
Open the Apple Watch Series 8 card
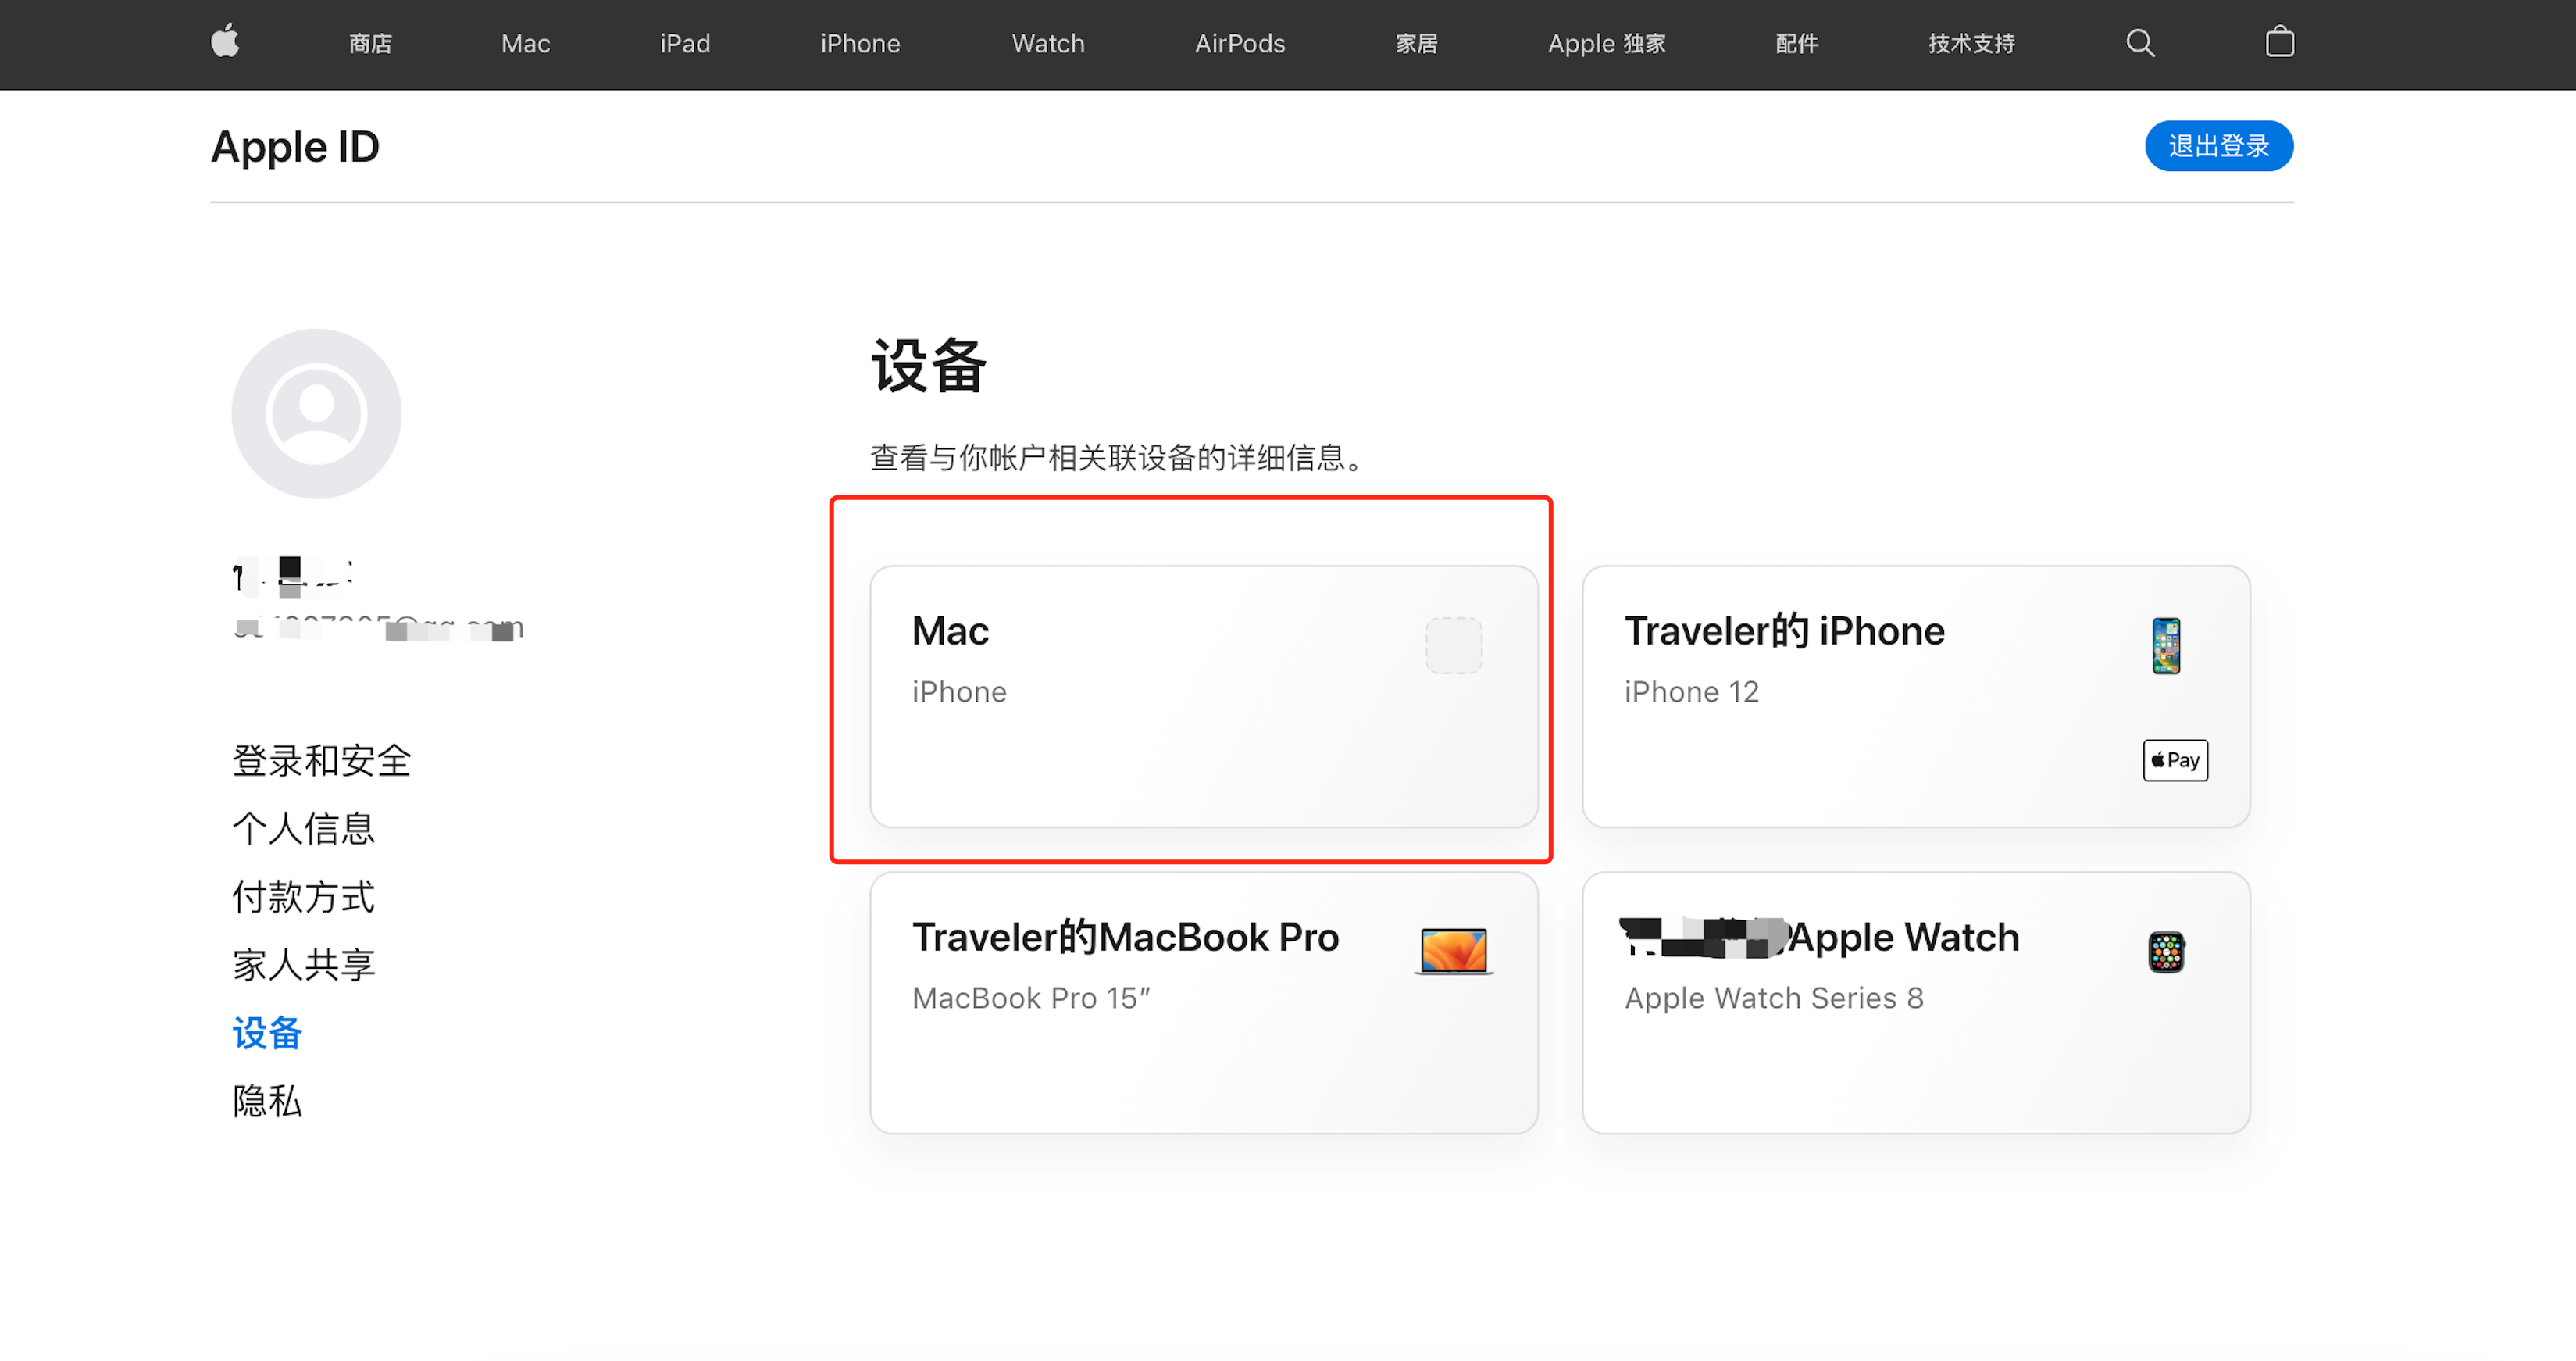(1915, 1002)
